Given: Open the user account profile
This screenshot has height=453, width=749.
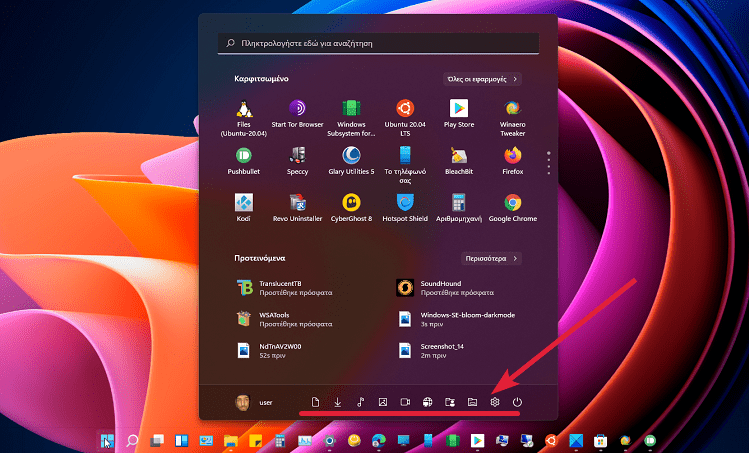Looking at the screenshot, I should [254, 402].
